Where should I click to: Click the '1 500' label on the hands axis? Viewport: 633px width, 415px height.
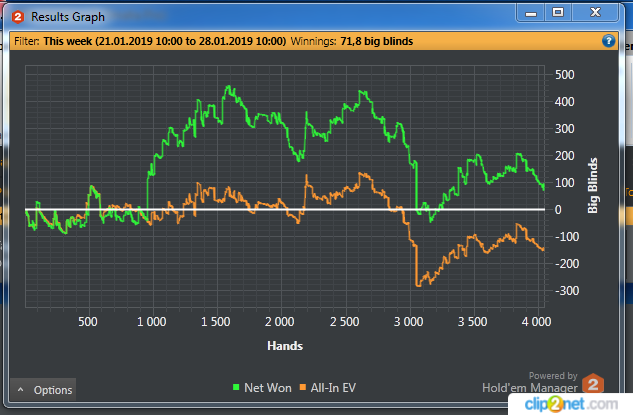click(216, 322)
